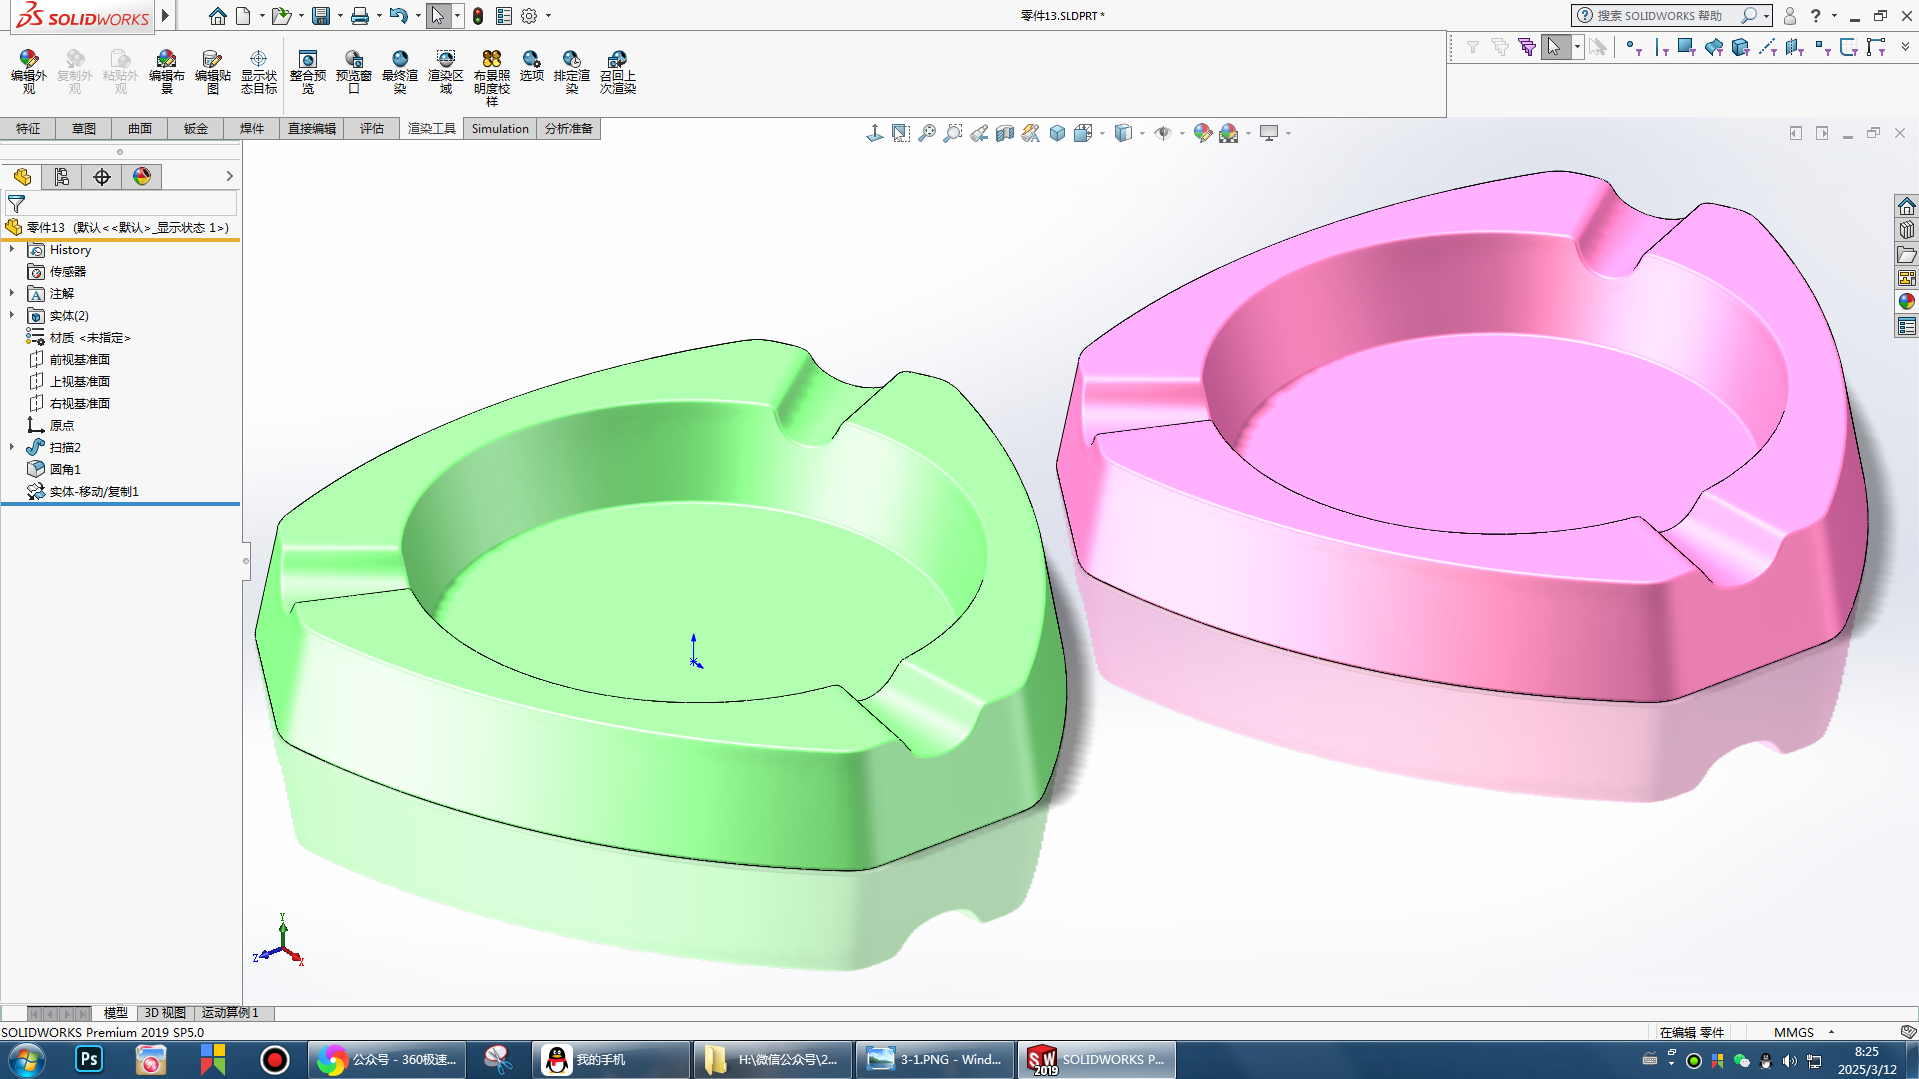
Task: Open Photoshop from the taskbar
Action: 89,1060
